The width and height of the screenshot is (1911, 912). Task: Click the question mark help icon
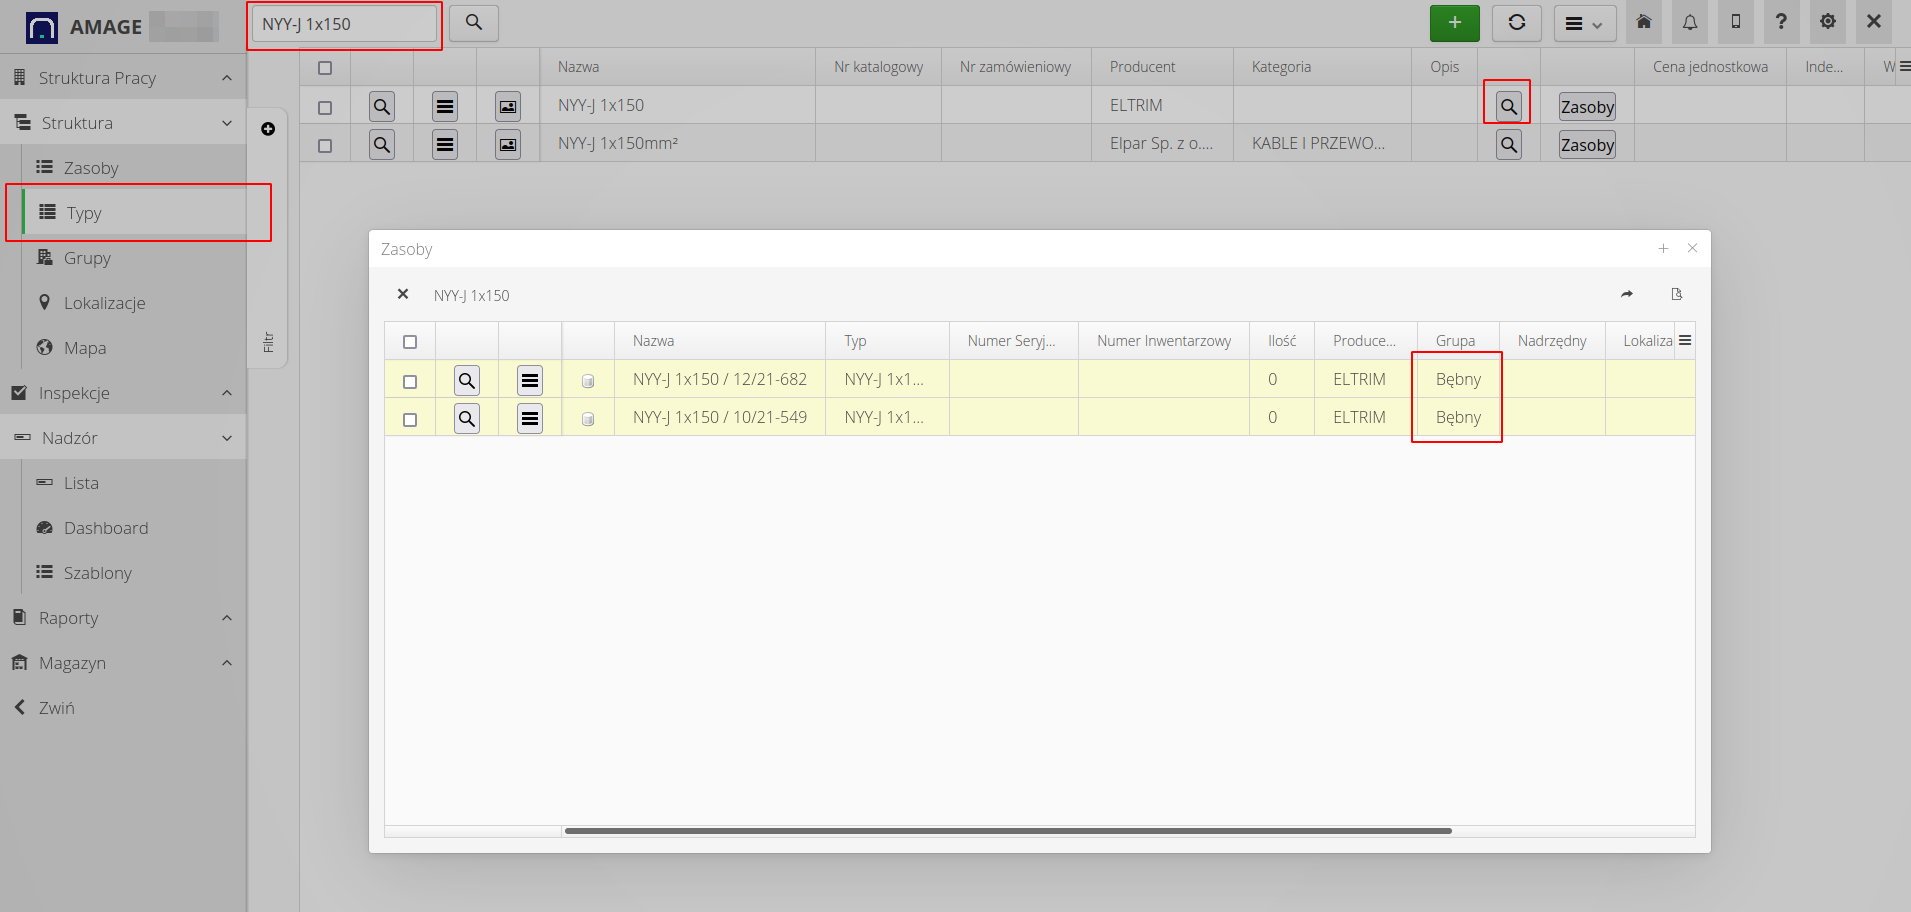pos(1781,22)
